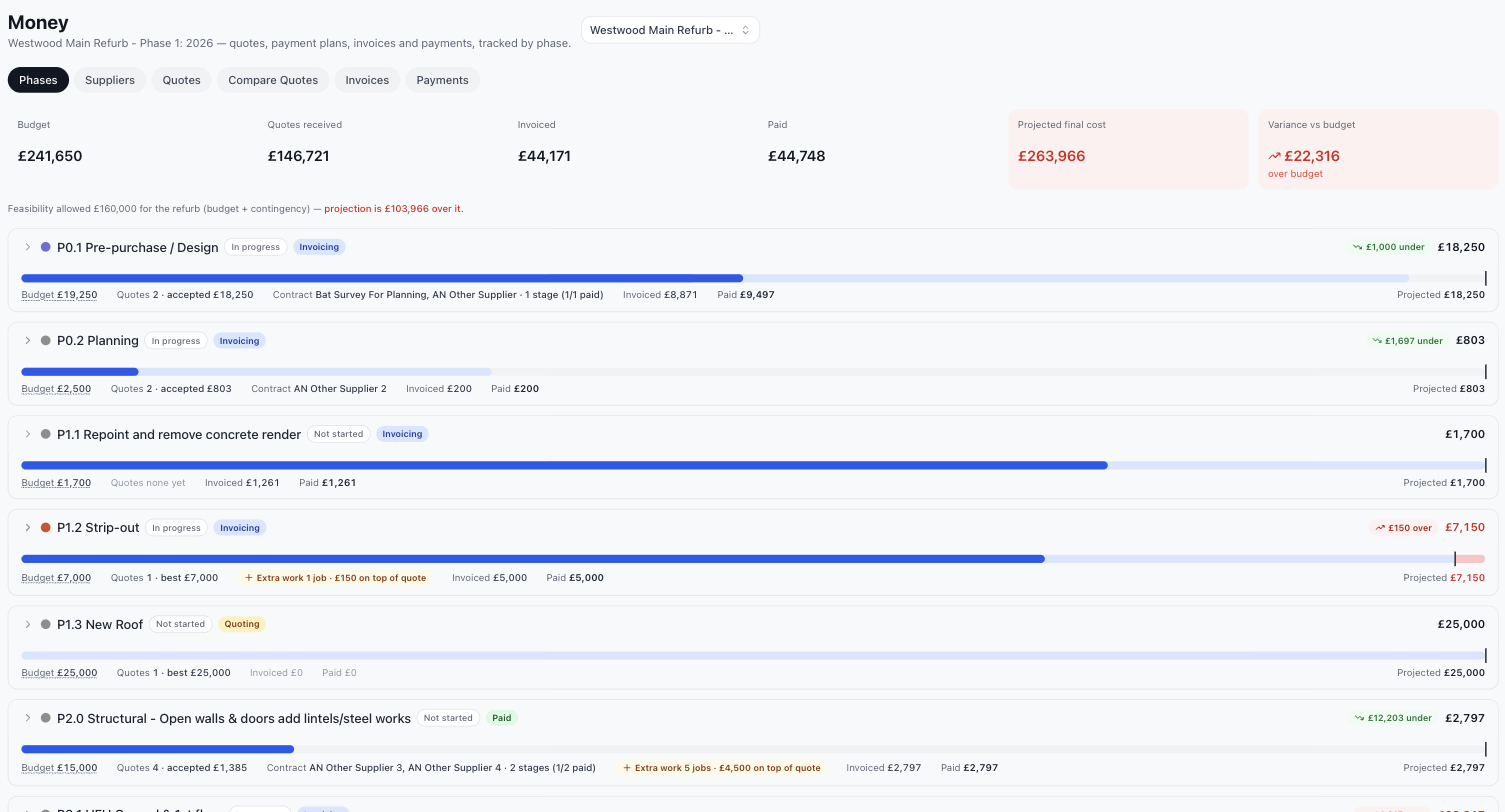Screen dimensions: 1505x812
Task: Click the P0.1 Pre-purchase progress bar
Action: coord(753,278)
